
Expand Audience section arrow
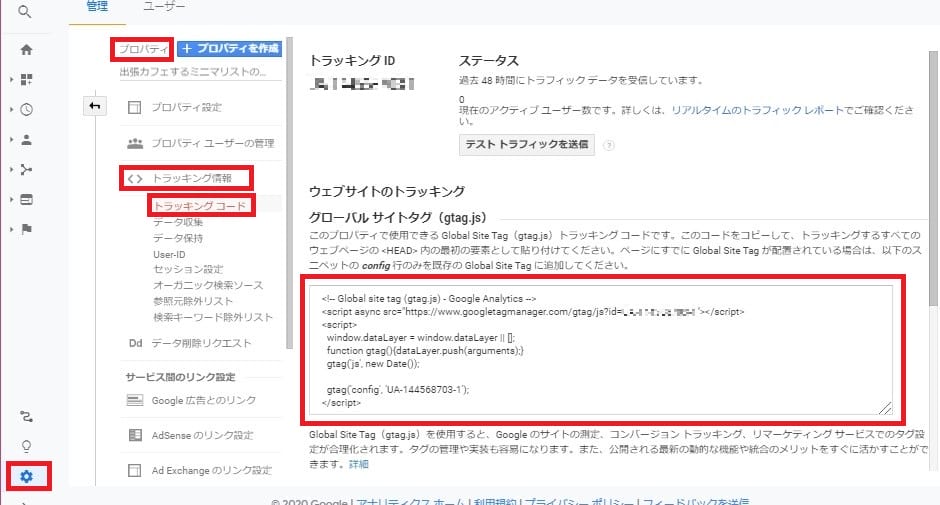[11, 140]
